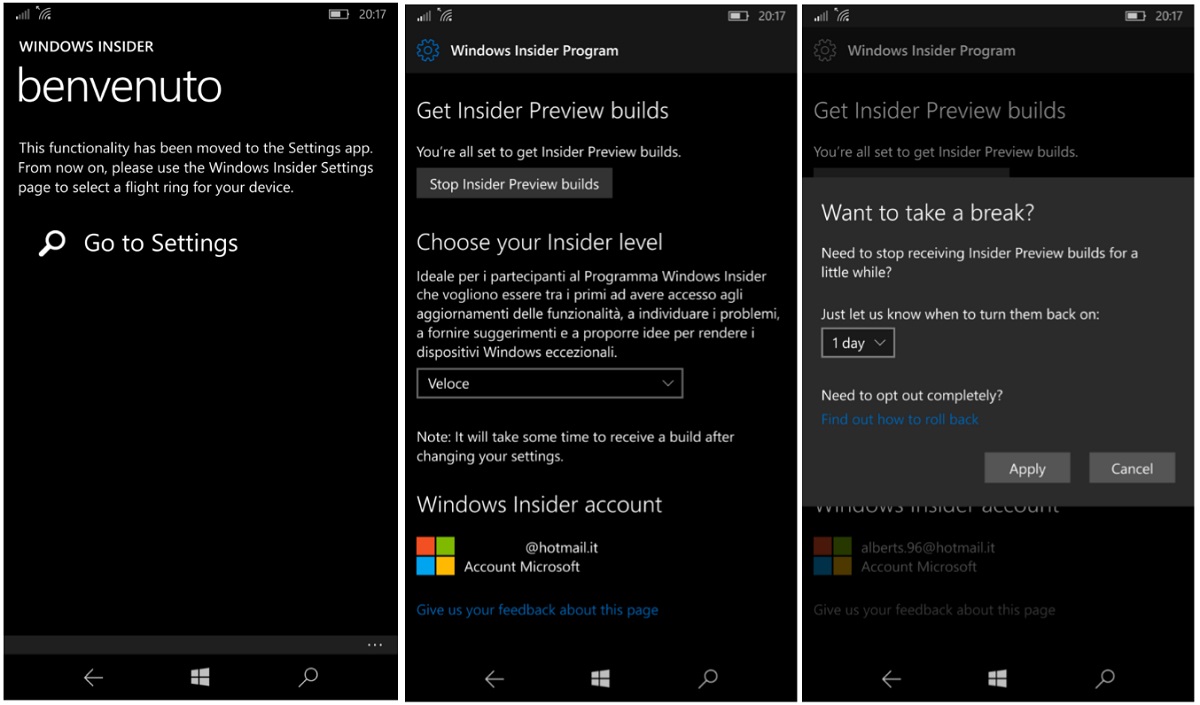Click the benvenuto heading
The image size is (1200, 705).
[x=120, y=87]
